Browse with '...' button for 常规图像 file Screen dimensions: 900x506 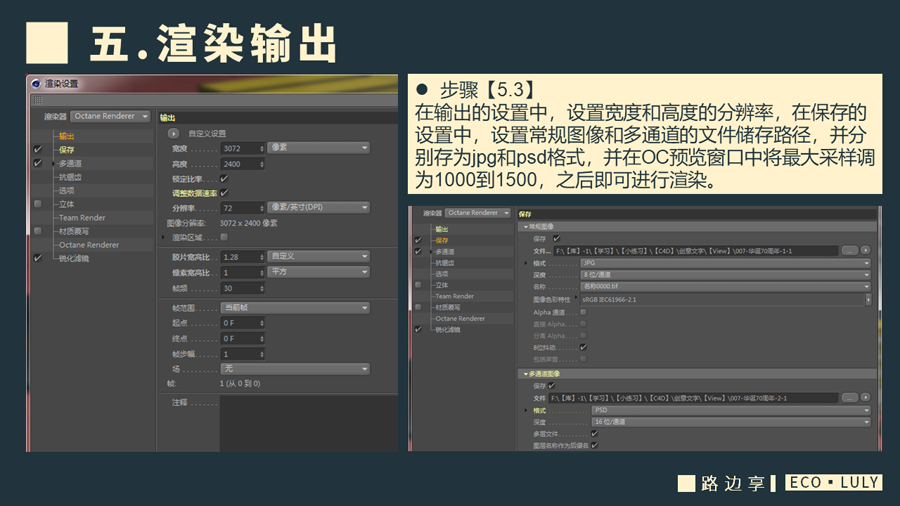pos(849,250)
